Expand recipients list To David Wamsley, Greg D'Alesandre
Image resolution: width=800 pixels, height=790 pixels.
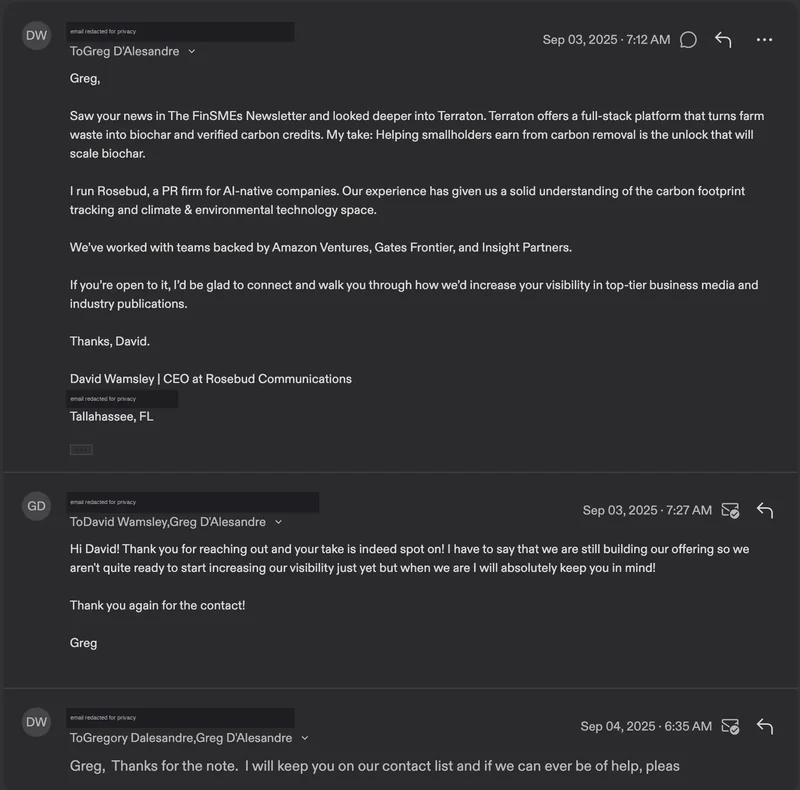point(279,522)
